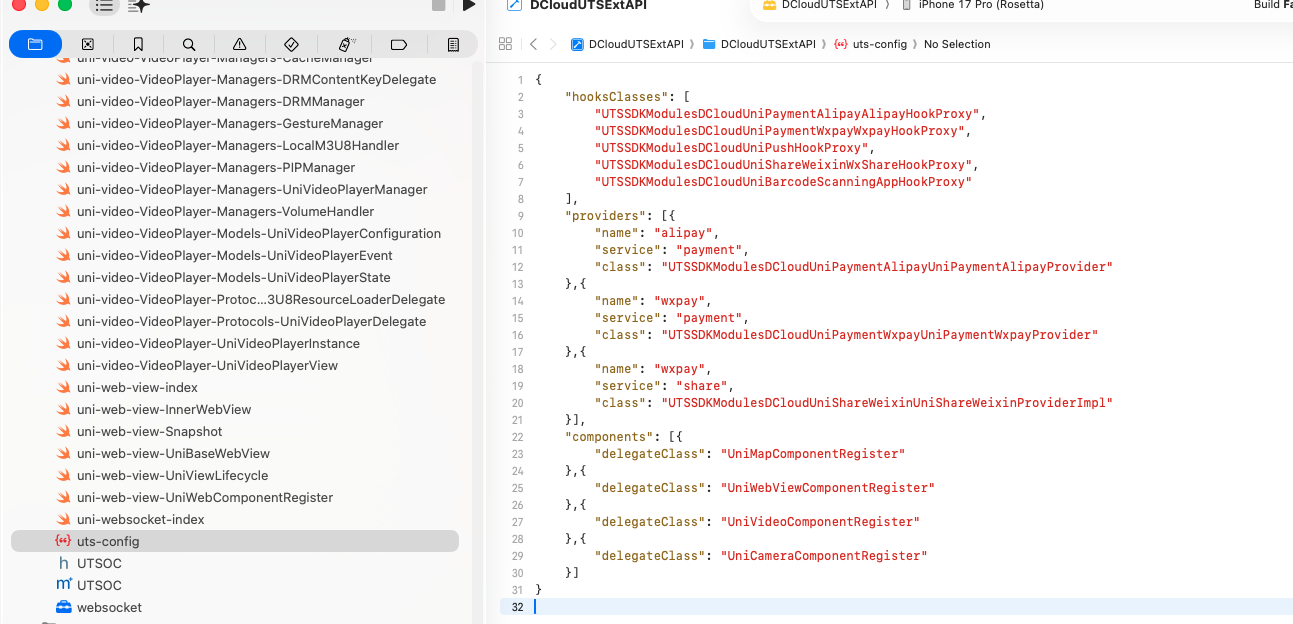The height and width of the screenshot is (624, 1293).
Task: Choose the iPhone 17 Pro run destination
Action: (x=973, y=5)
